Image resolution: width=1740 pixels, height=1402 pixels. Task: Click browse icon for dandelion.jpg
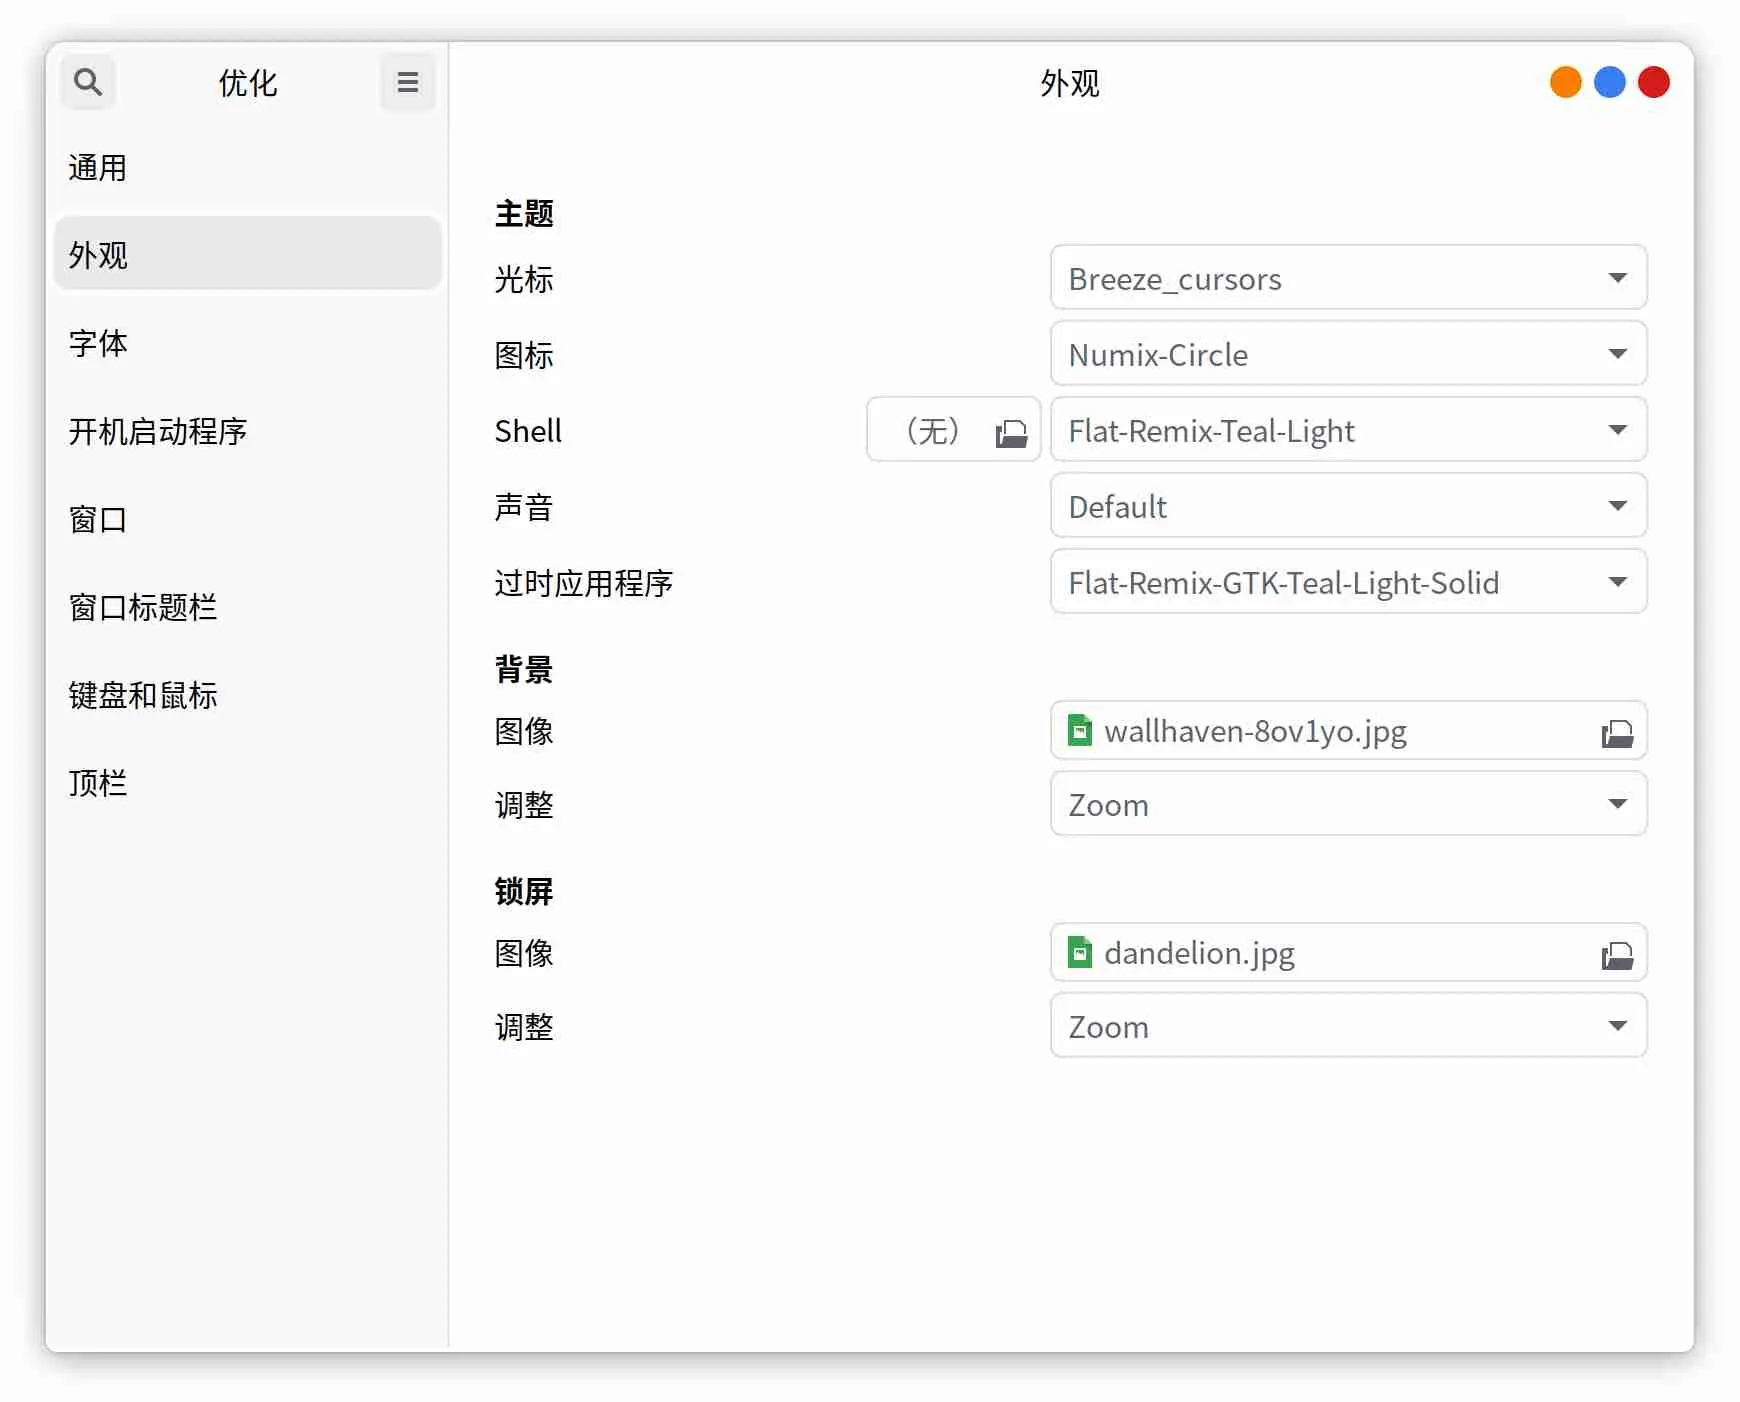[x=1616, y=955]
